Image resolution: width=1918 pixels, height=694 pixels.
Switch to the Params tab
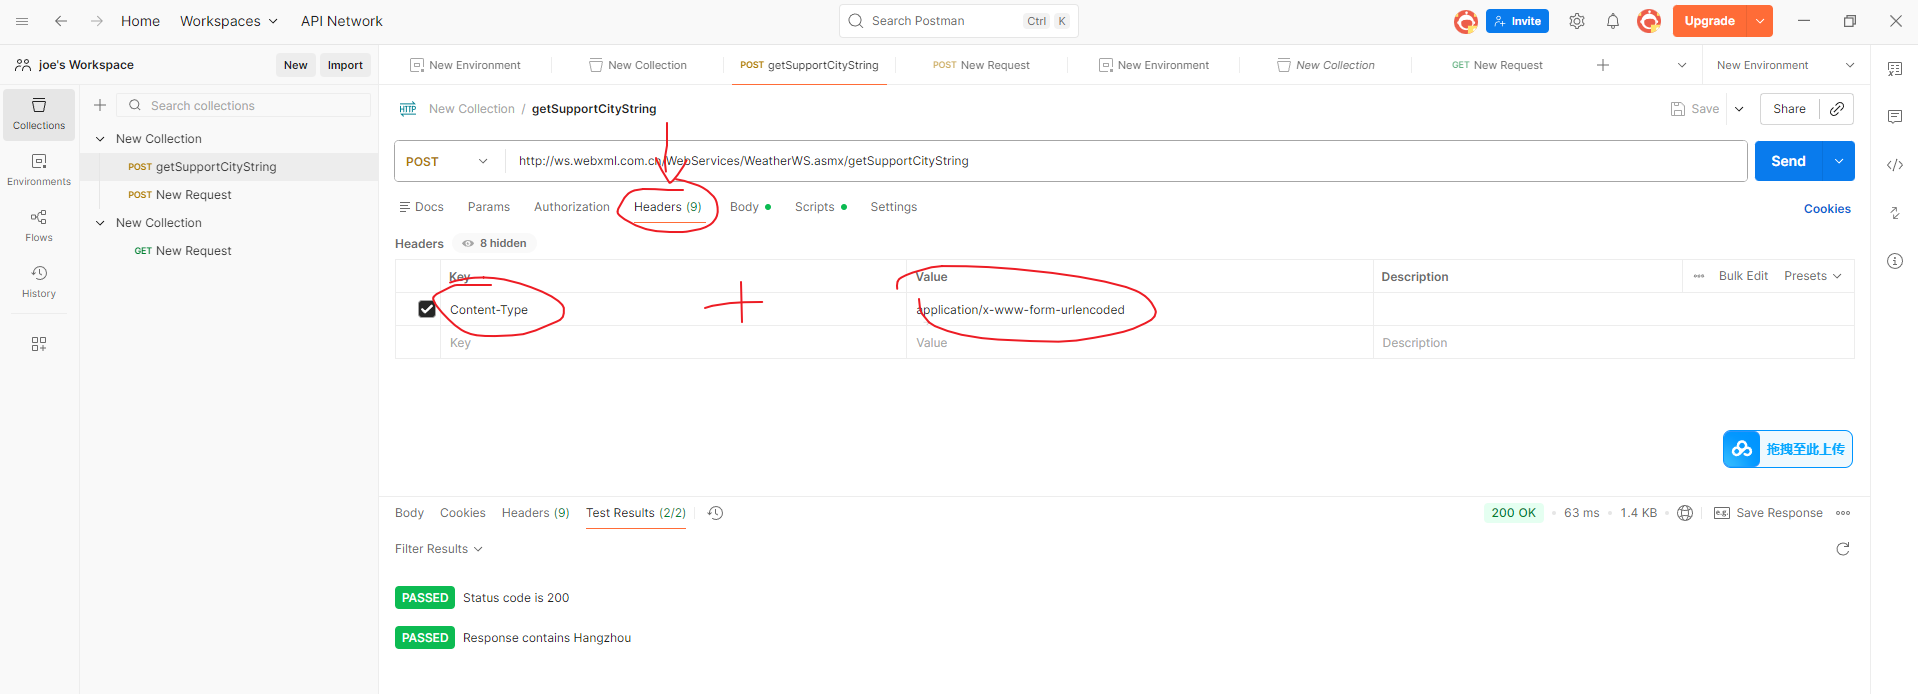pos(489,207)
